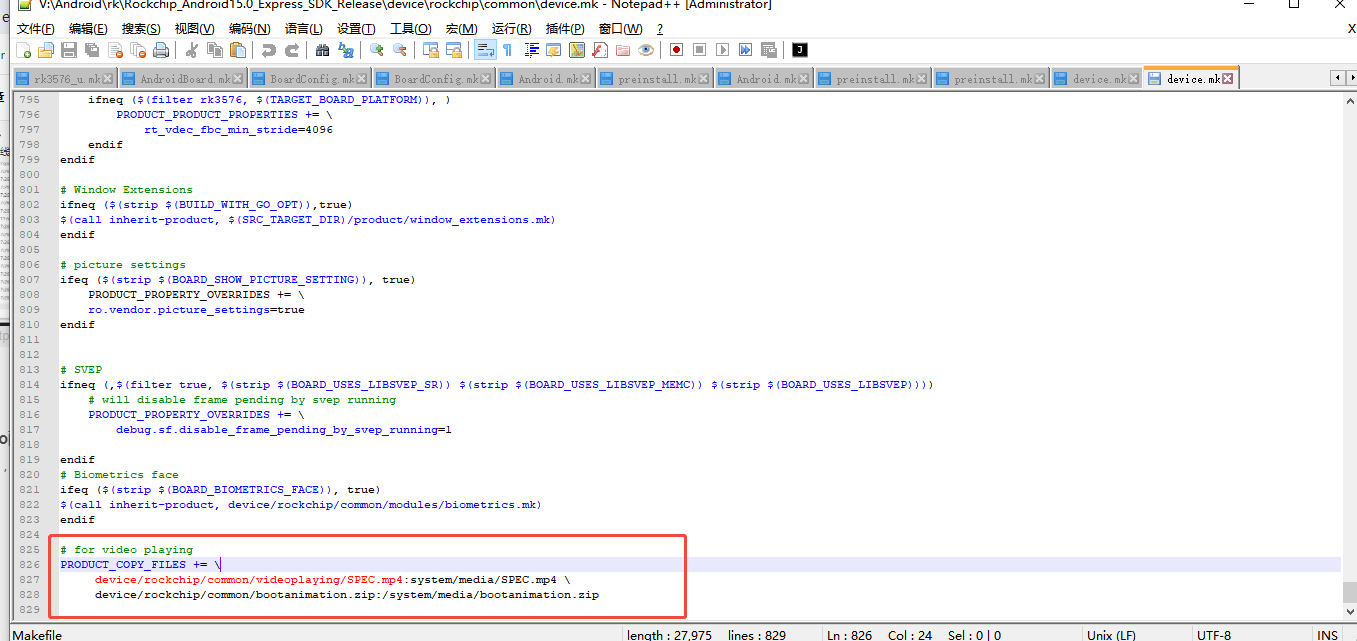Click the Copy toolbar icon
1357x641 pixels.
[214, 50]
